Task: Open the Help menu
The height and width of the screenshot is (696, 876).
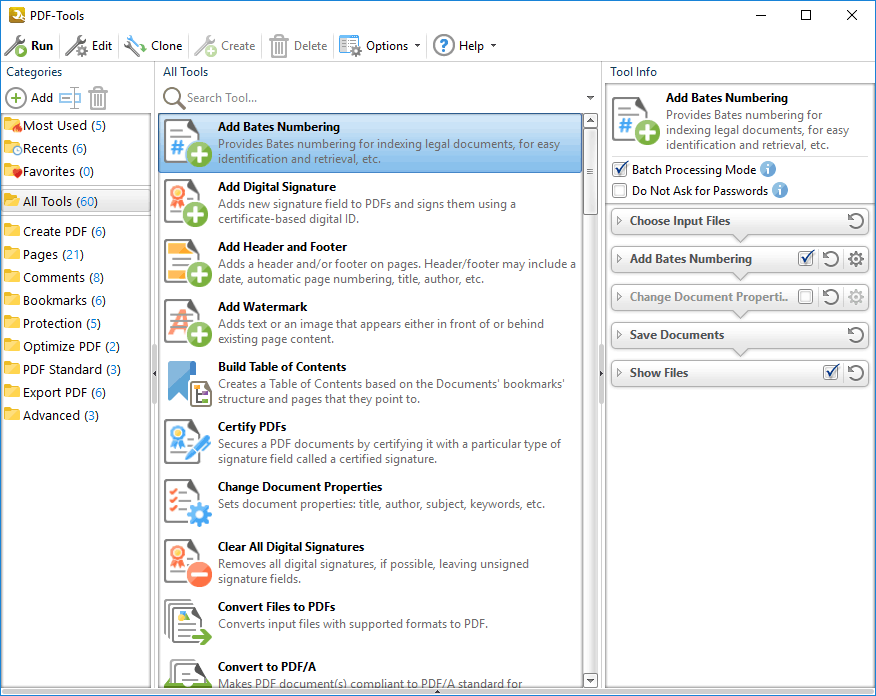Action: pos(463,46)
